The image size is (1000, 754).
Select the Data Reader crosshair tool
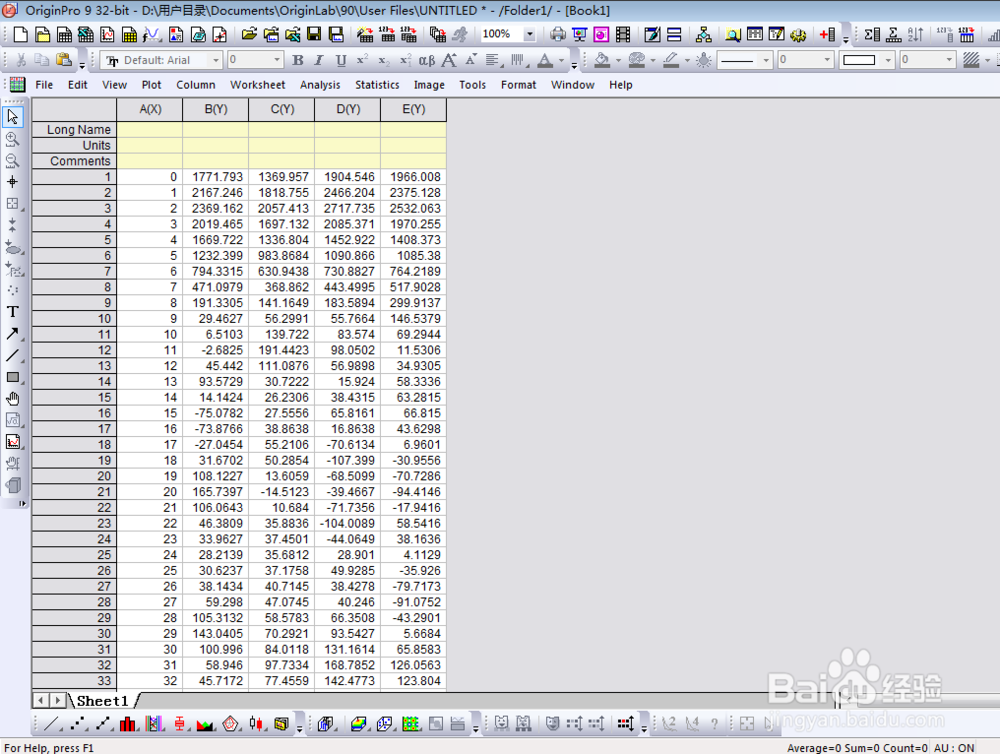point(13,182)
